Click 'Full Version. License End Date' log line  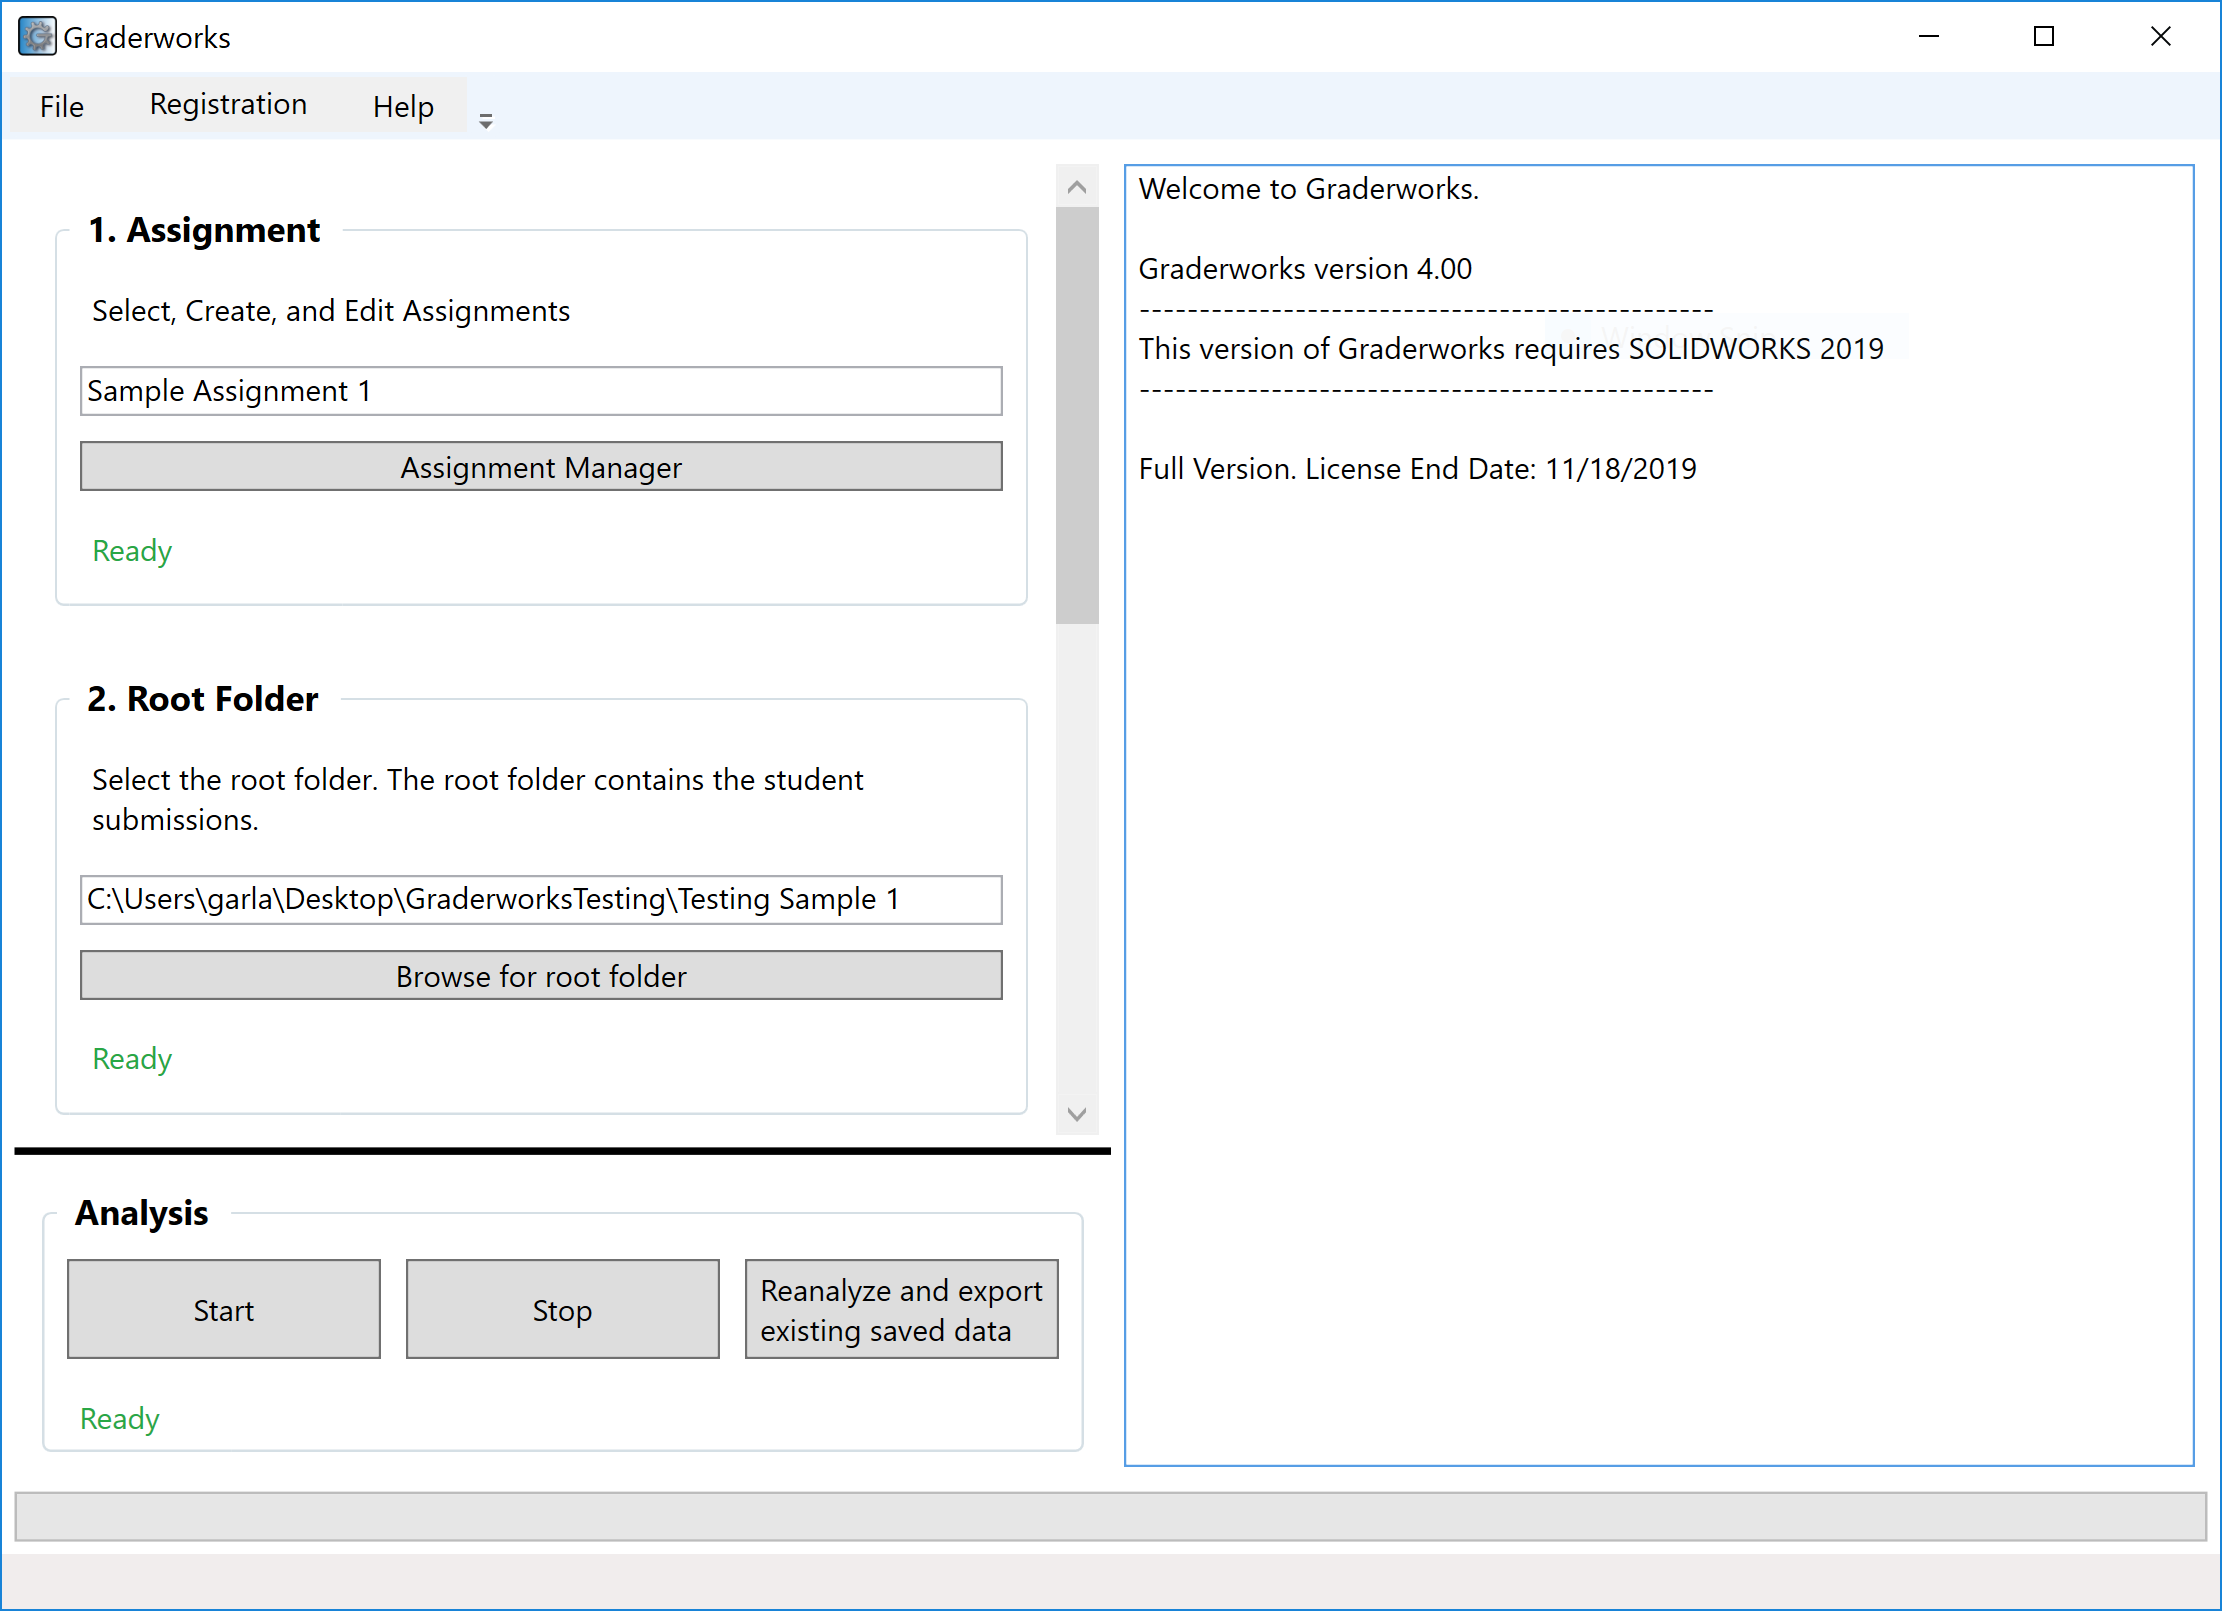tap(1417, 469)
